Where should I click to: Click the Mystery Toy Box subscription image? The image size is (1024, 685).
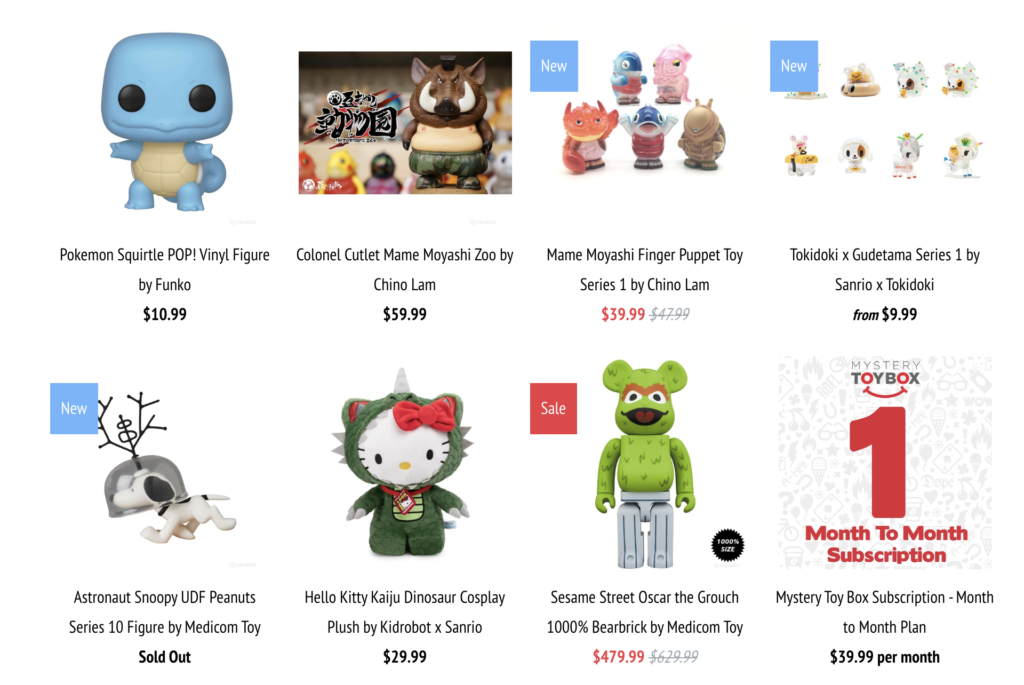[885, 462]
